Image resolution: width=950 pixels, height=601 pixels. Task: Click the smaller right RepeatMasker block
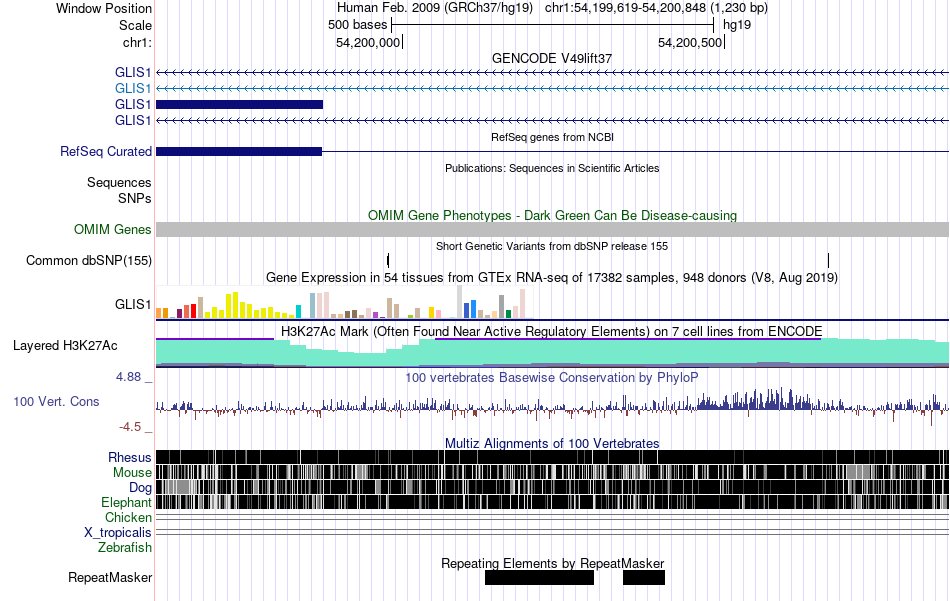click(643, 577)
